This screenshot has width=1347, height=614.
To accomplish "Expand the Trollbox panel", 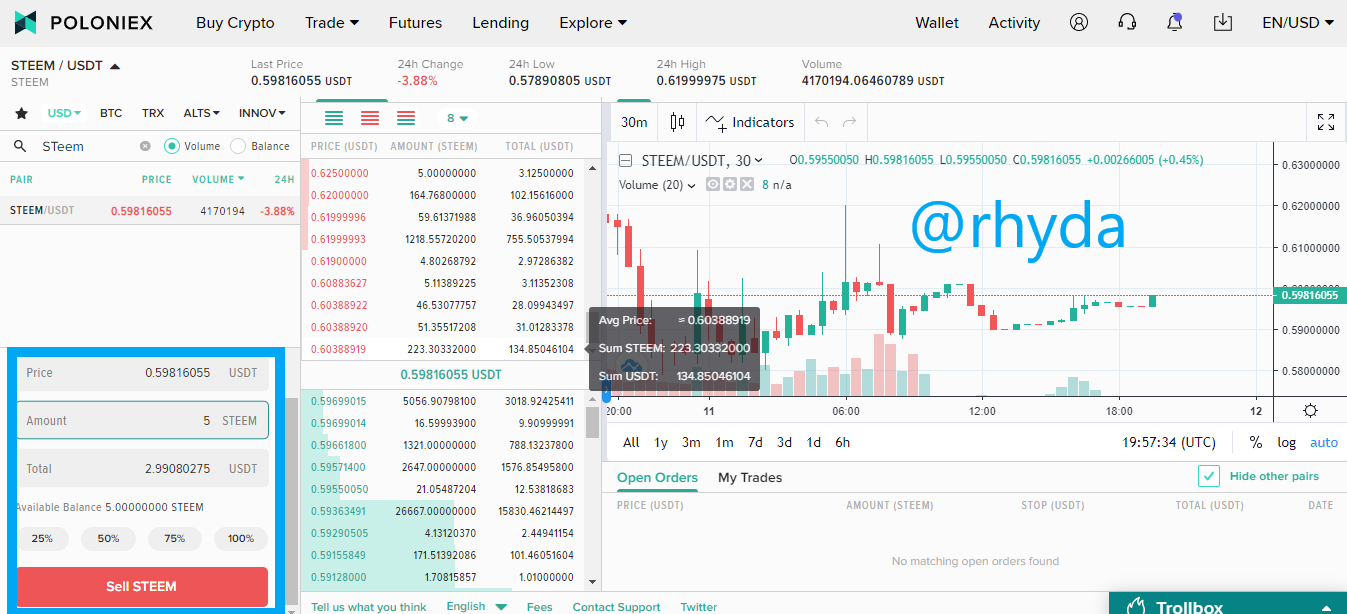I will coord(1326,607).
